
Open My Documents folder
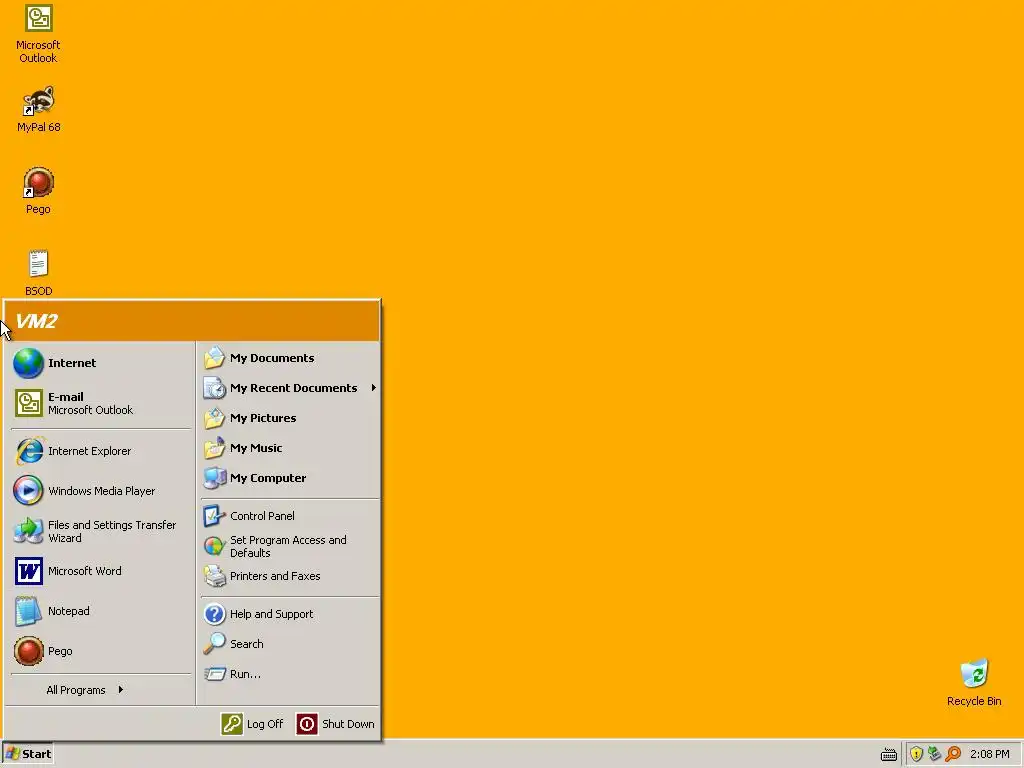pyautogui.click(x=289, y=358)
